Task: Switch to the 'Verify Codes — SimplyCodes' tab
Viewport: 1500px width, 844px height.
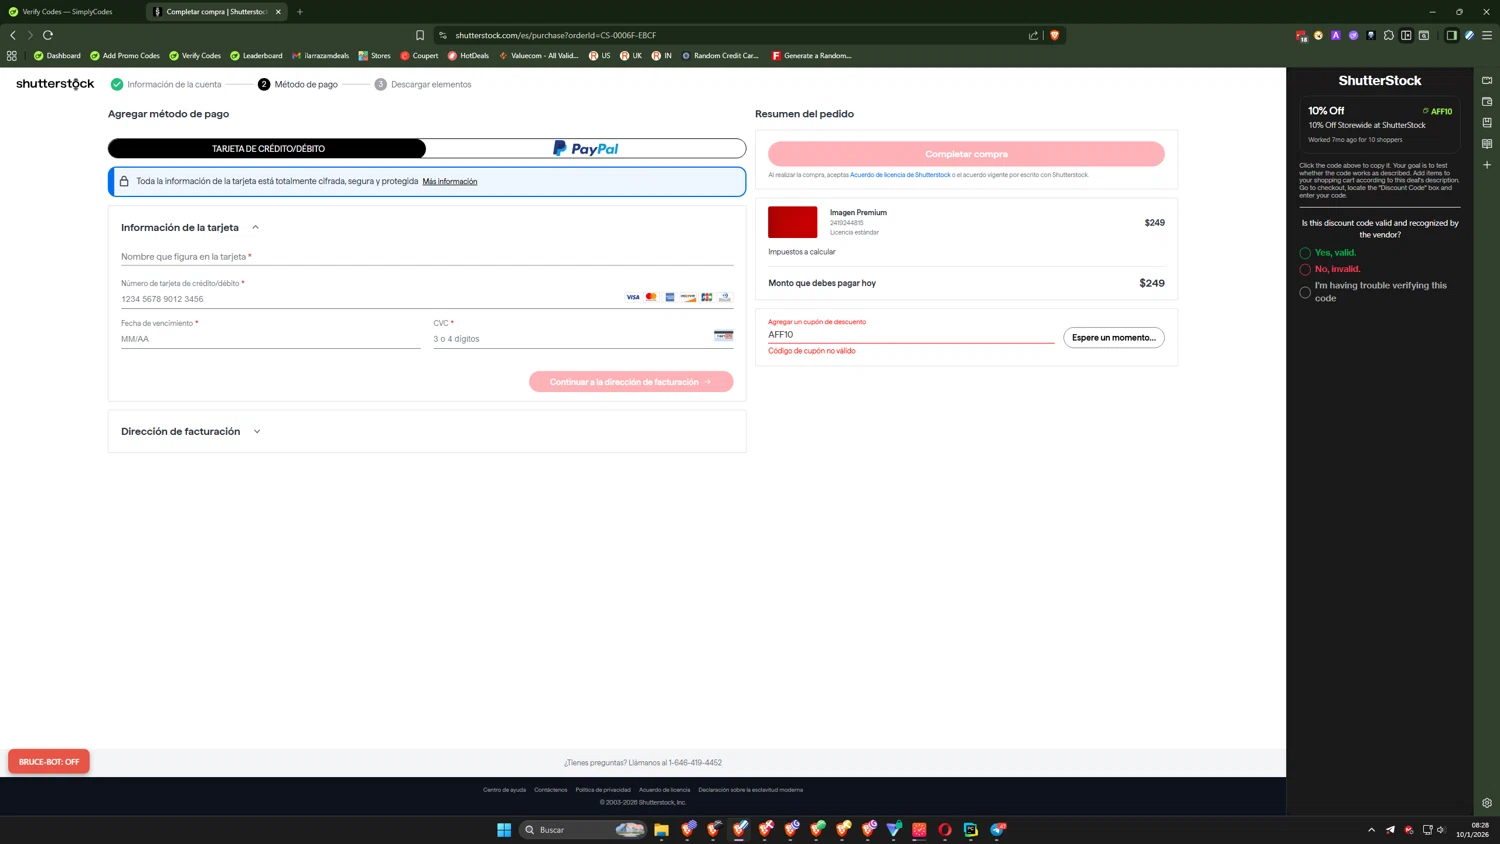Action: pos(67,12)
